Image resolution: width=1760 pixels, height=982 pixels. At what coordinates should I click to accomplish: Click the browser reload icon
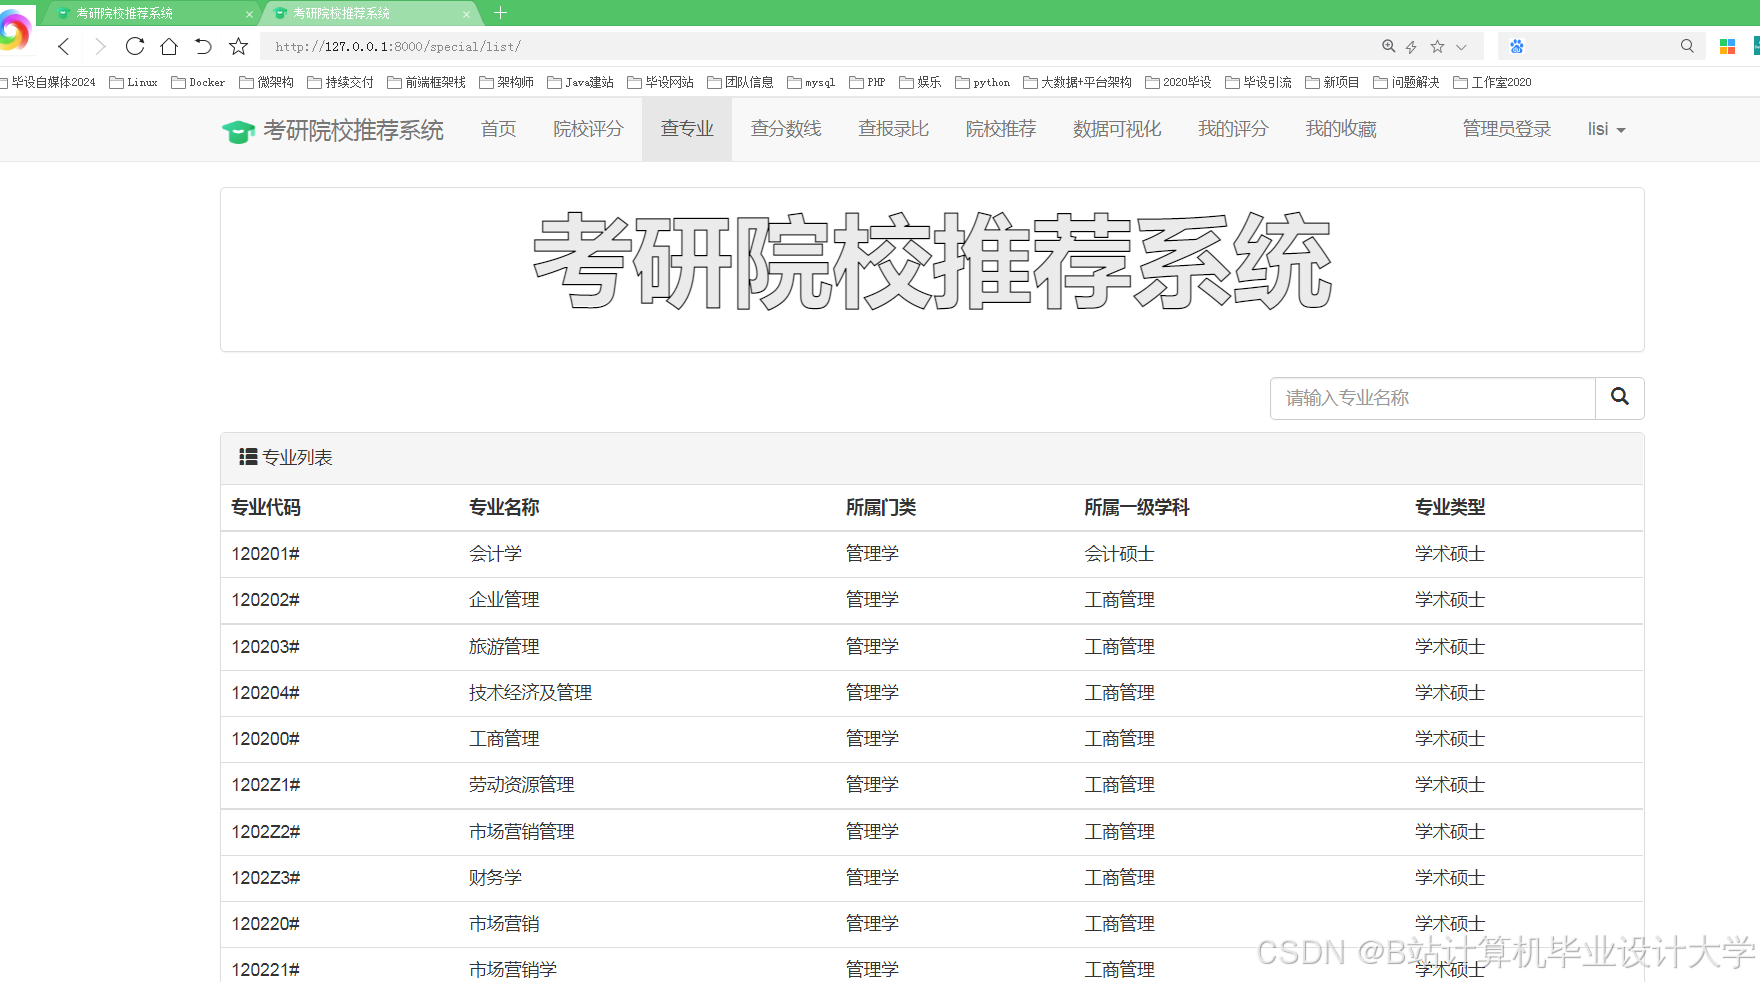[x=134, y=46]
